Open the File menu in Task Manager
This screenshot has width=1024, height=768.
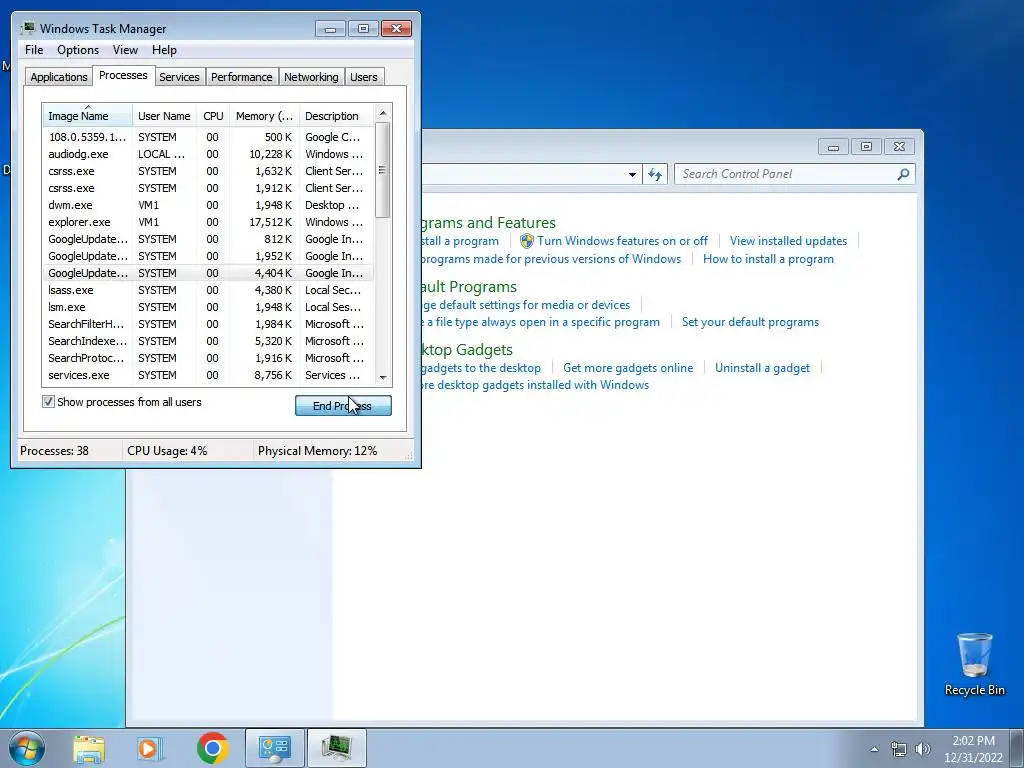pyautogui.click(x=34, y=50)
